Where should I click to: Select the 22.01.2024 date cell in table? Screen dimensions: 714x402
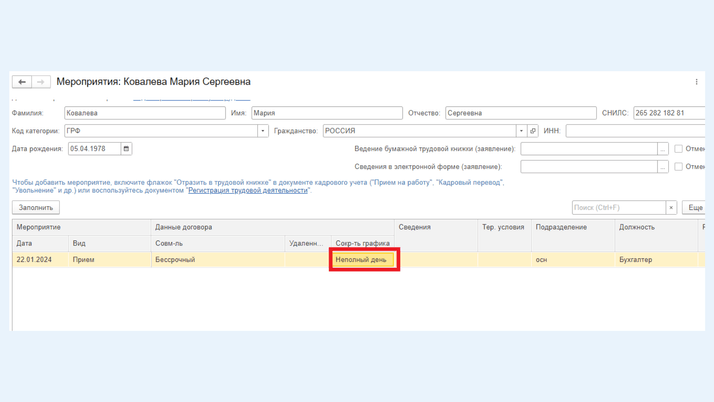tap(38, 260)
